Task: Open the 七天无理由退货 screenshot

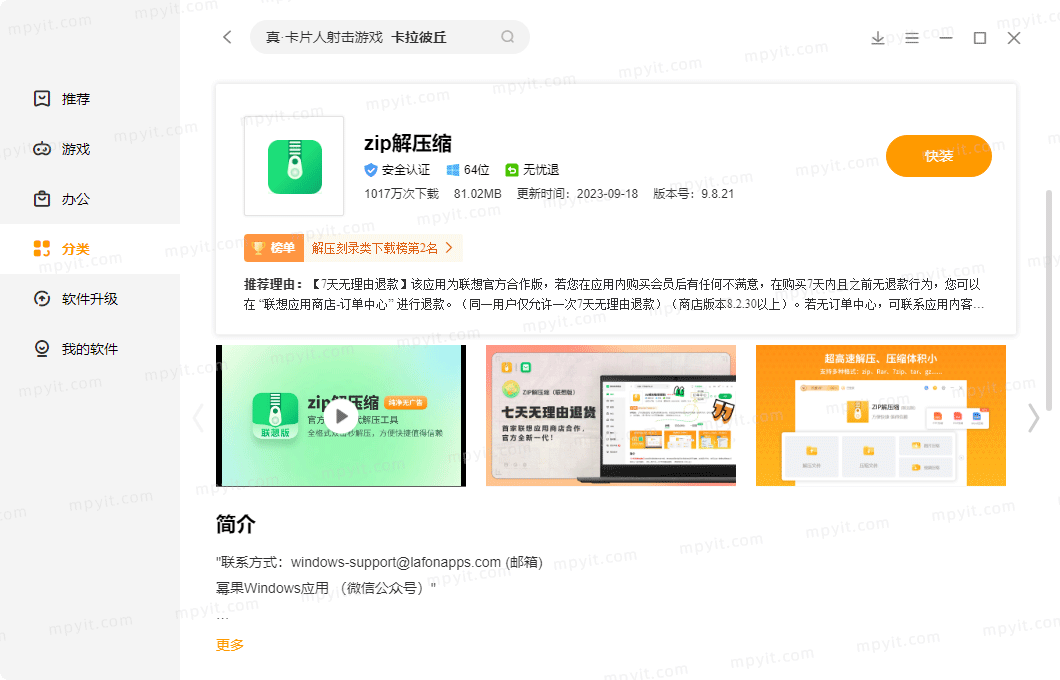Action: [x=610, y=416]
